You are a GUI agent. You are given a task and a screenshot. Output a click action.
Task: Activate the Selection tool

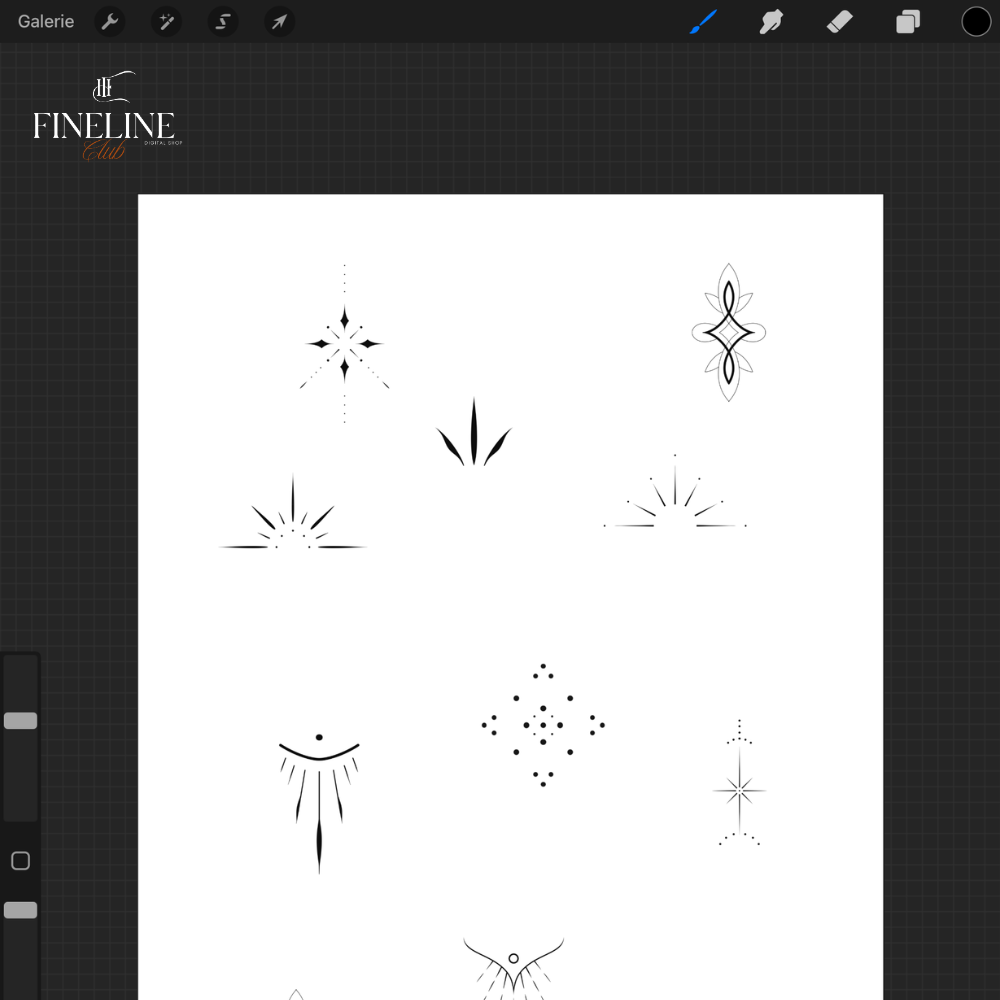pyautogui.click(x=223, y=21)
